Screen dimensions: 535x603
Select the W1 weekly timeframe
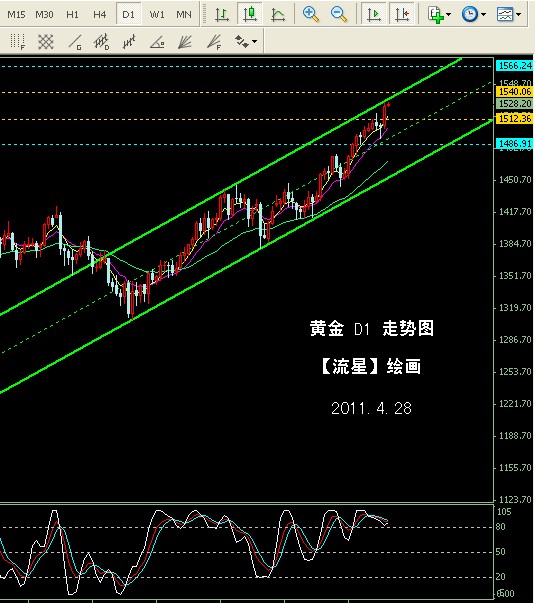(157, 15)
